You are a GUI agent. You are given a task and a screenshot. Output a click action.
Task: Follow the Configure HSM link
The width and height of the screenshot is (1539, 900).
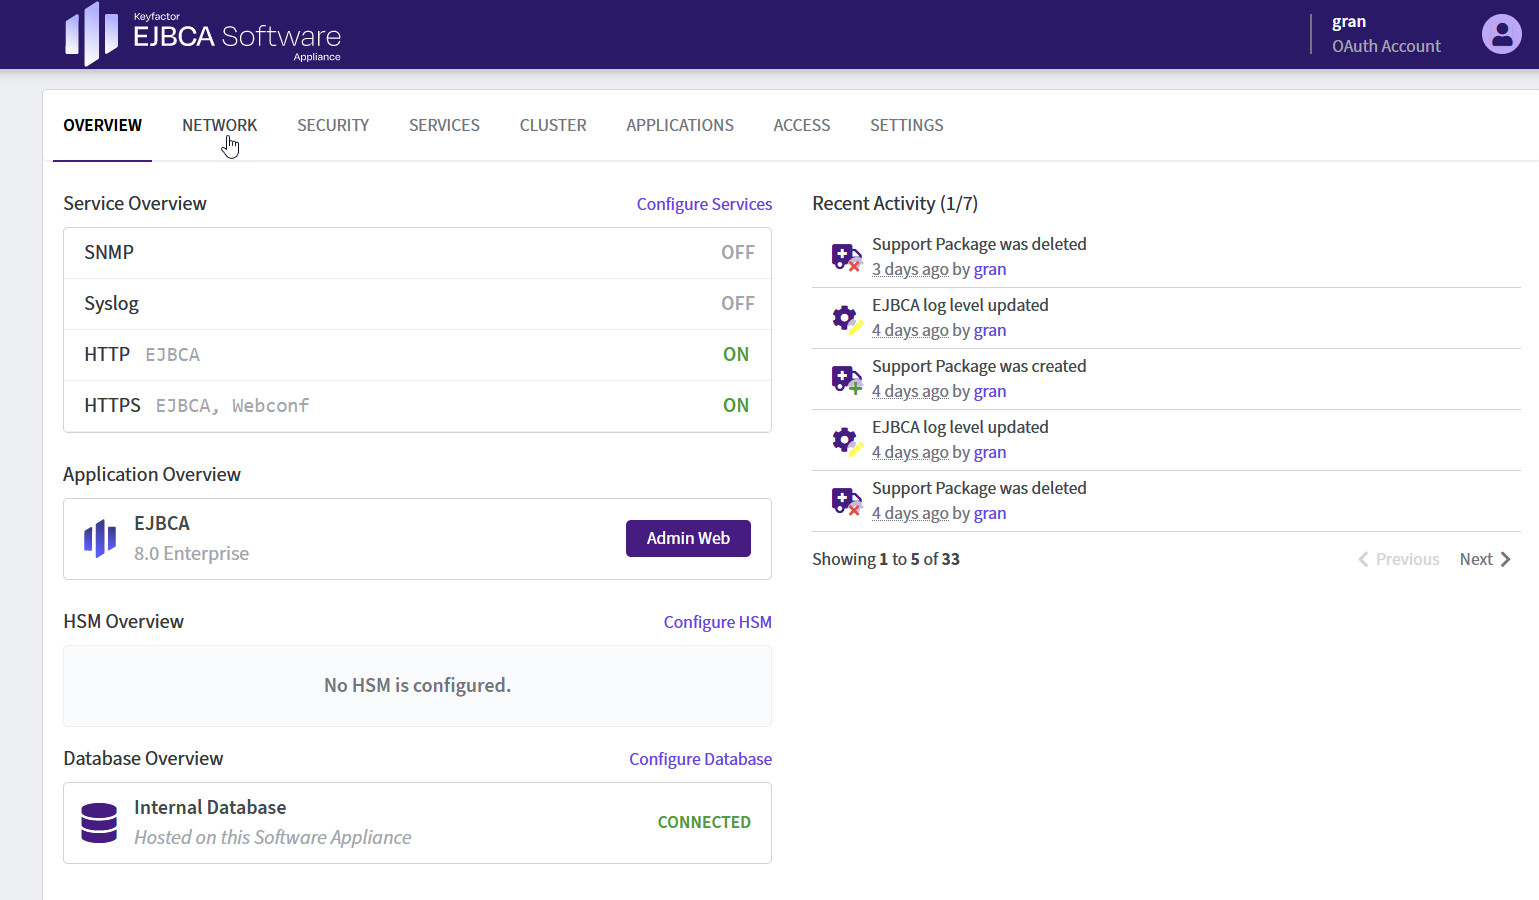click(x=717, y=622)
